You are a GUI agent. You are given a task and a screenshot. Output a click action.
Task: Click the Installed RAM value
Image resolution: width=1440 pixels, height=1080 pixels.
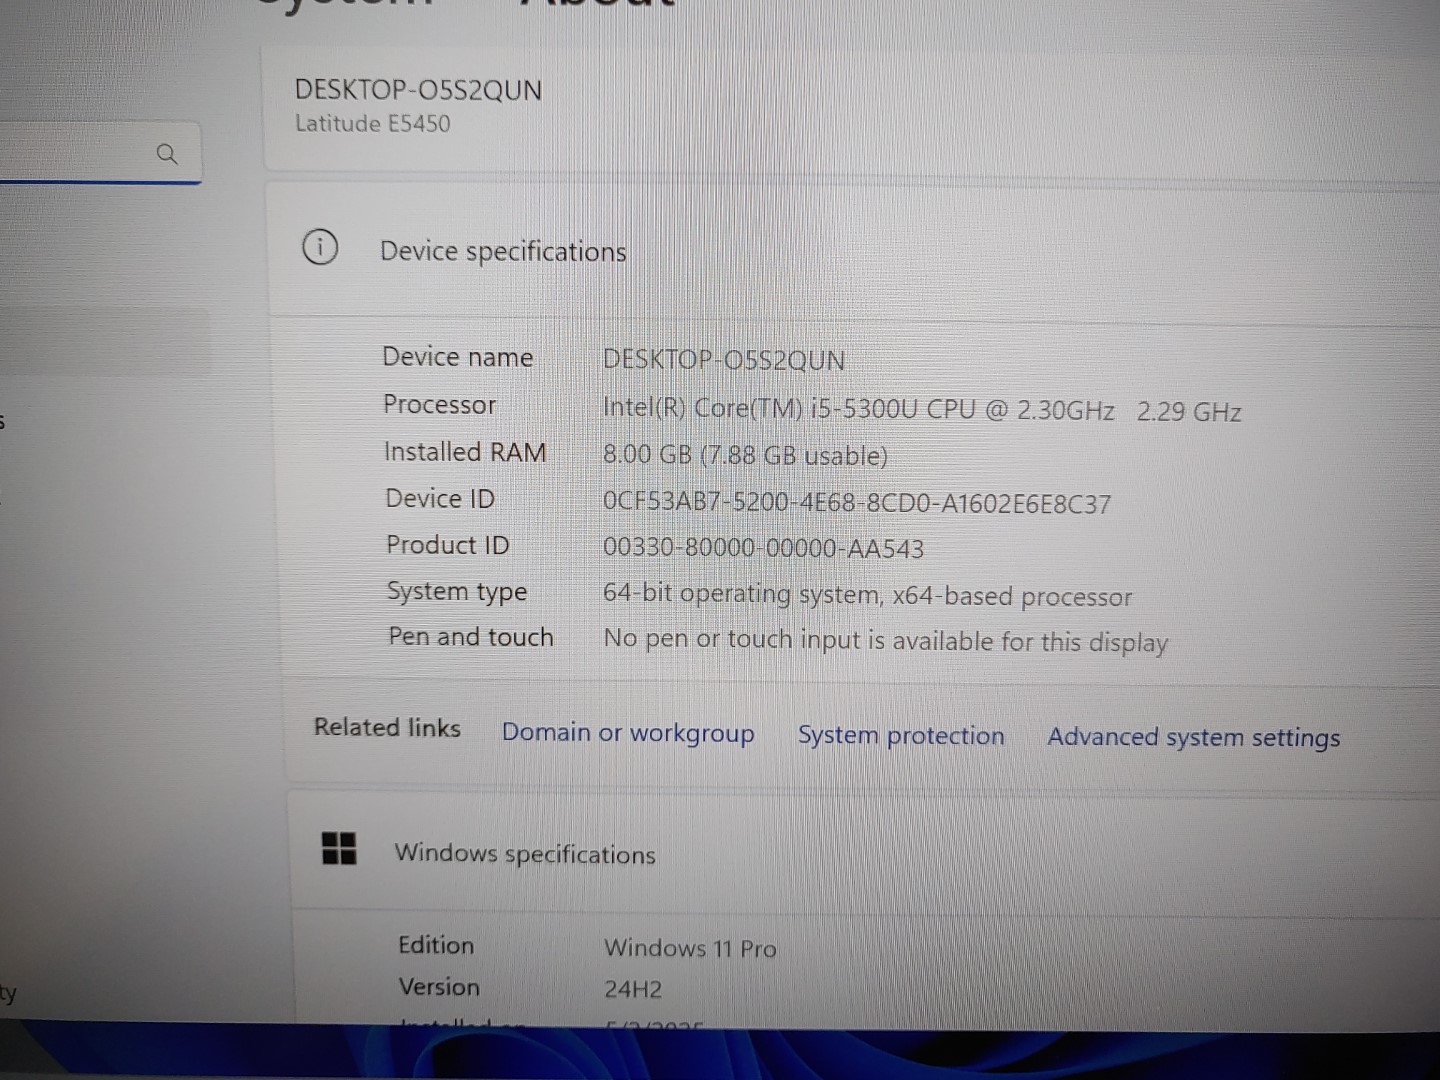pyautogui.click(x=745, y=455)
